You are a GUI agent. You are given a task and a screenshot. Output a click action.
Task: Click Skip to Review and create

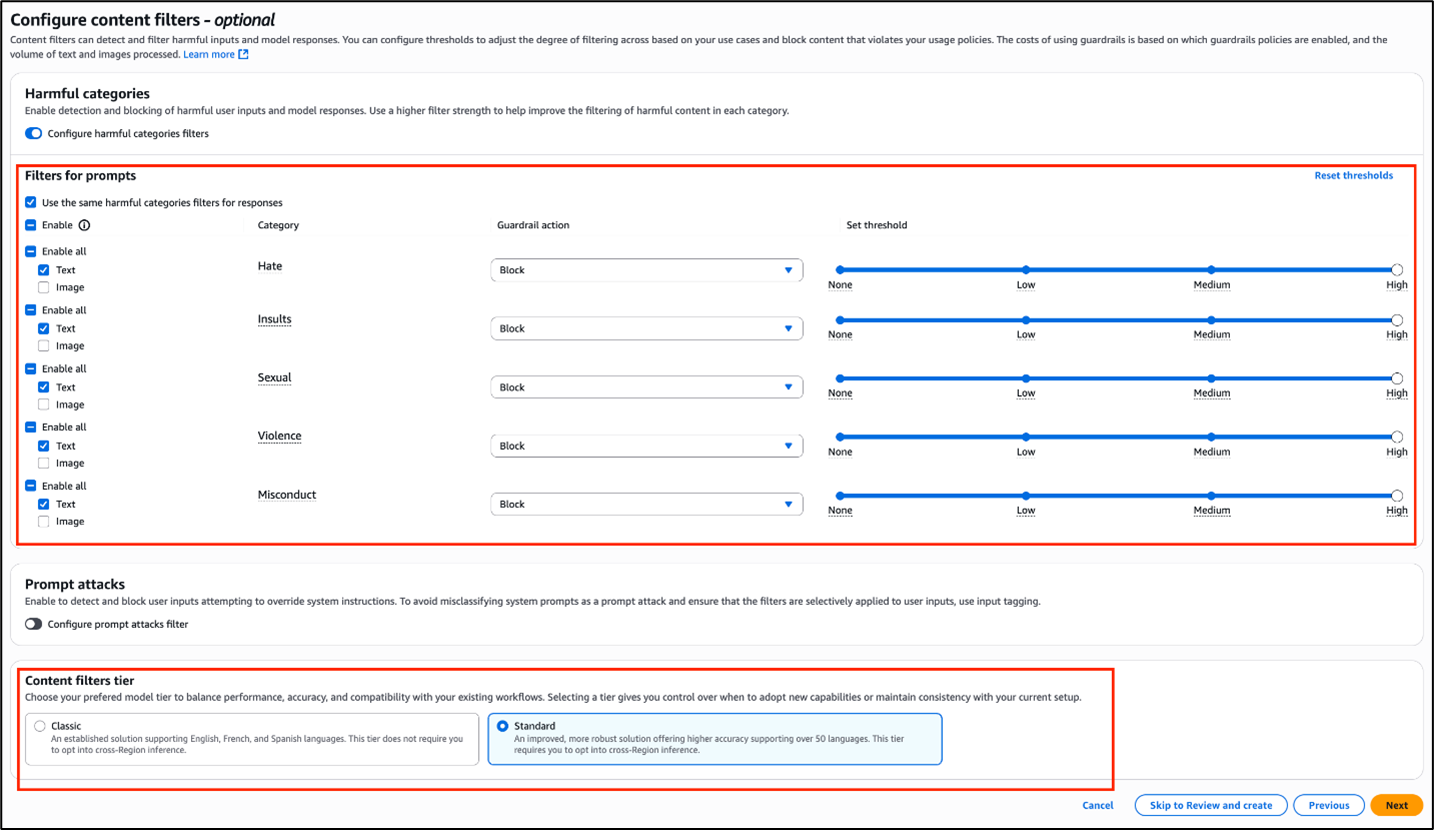[1210, 805]
